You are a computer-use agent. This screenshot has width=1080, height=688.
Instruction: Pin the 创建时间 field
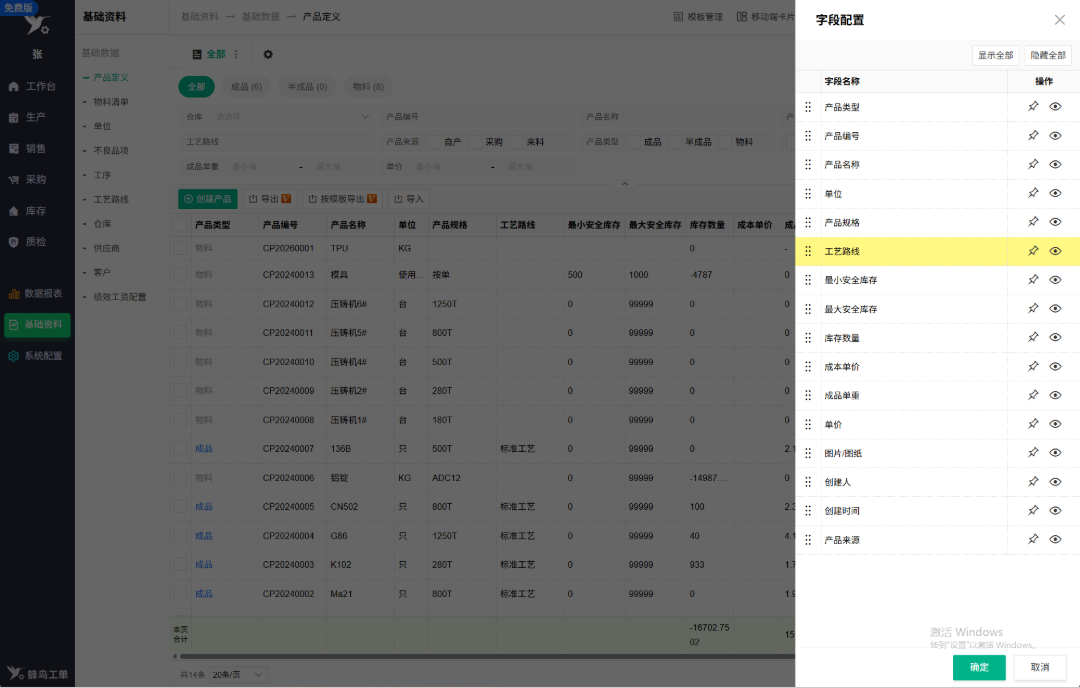point(1032,511)
